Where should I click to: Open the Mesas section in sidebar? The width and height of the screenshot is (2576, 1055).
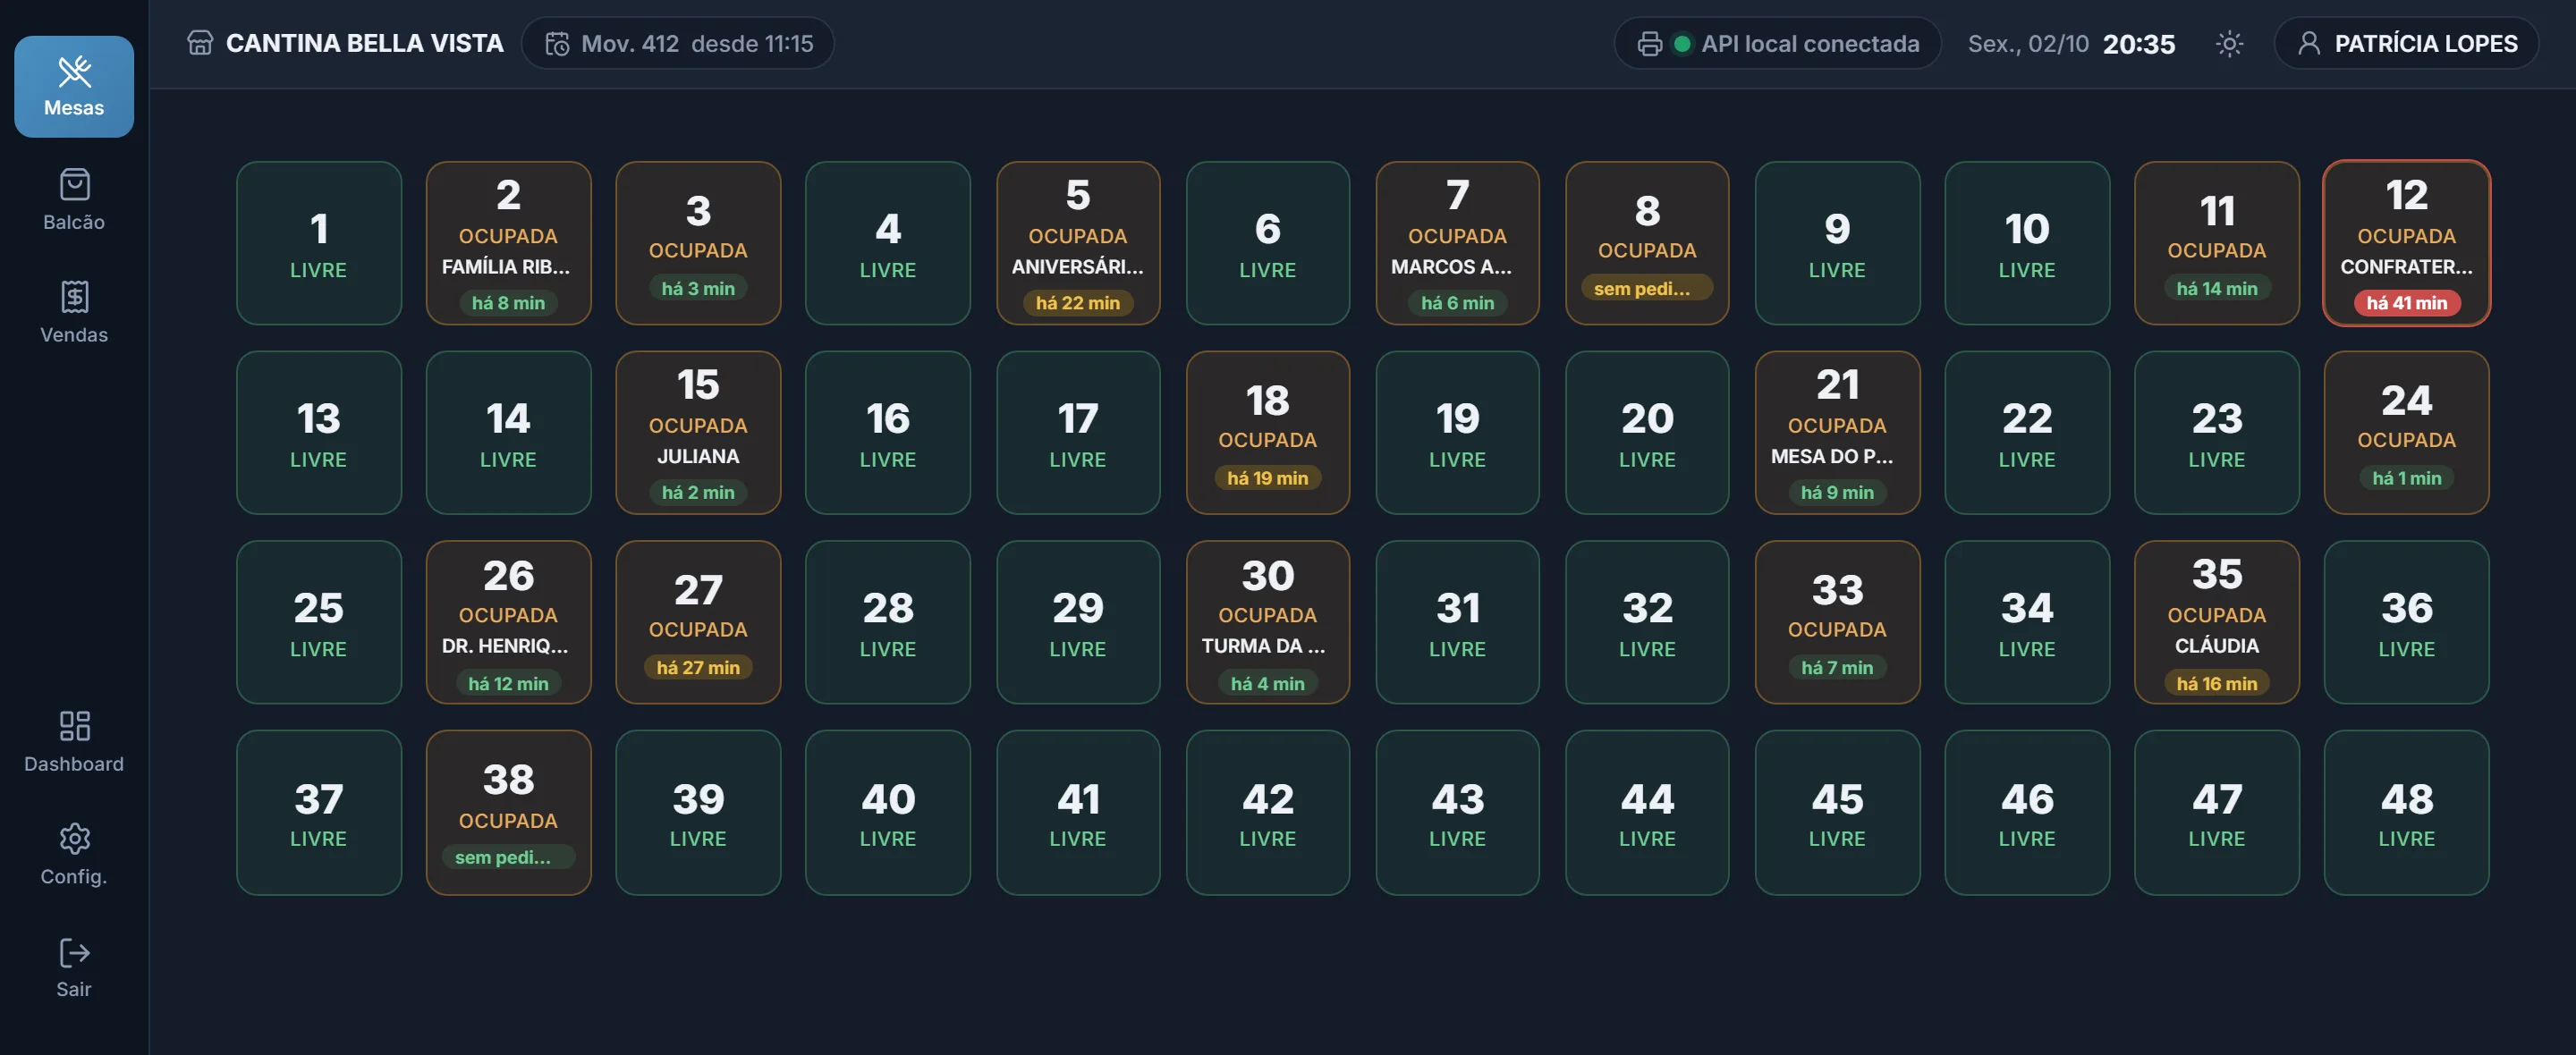pyautogui.click(x=74, y=86)
